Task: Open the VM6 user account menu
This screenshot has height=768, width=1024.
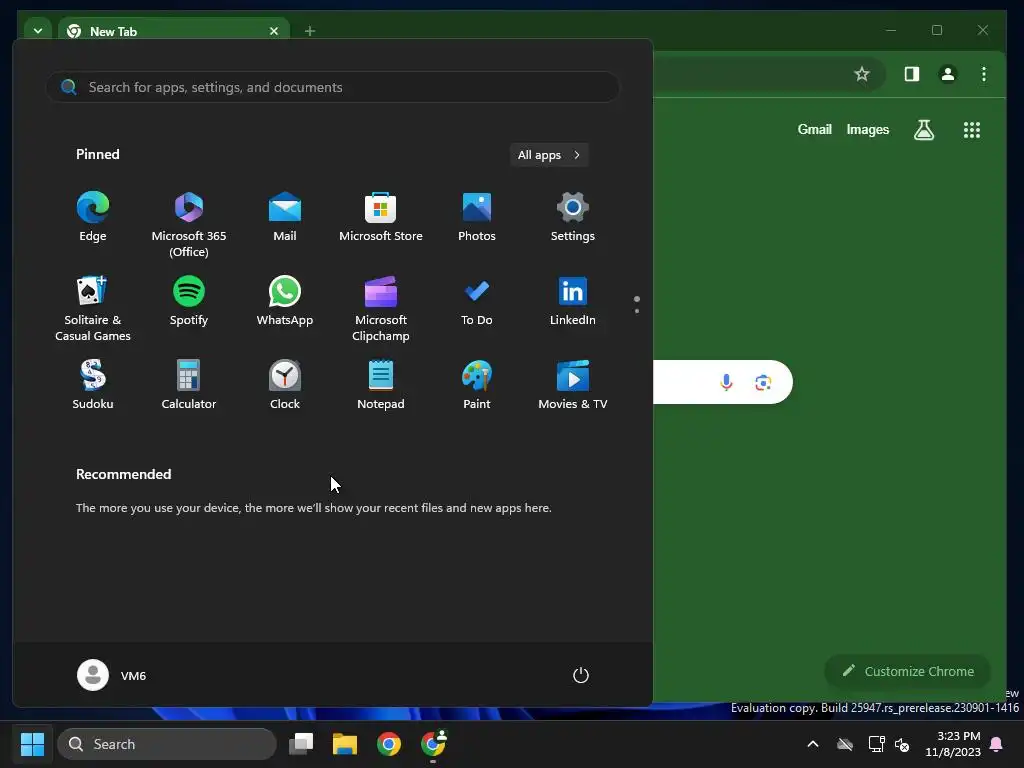Action: (x=112, y=675)
